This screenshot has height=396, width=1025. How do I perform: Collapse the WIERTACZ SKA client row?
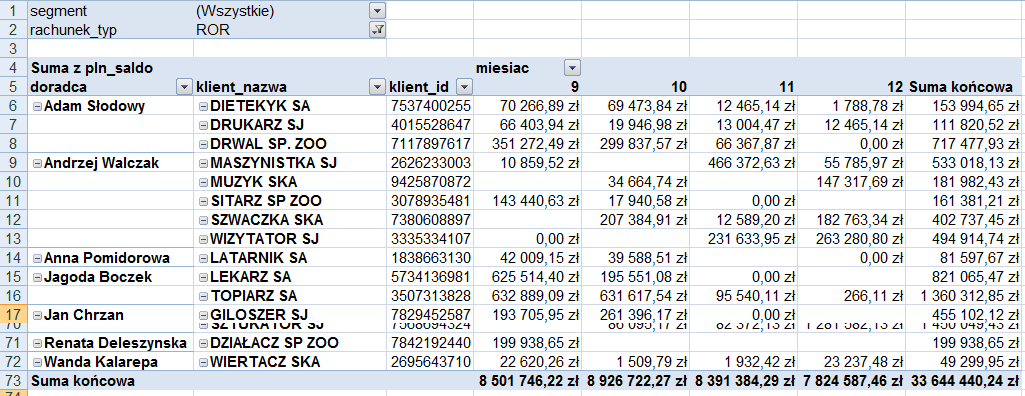point(203,361)
